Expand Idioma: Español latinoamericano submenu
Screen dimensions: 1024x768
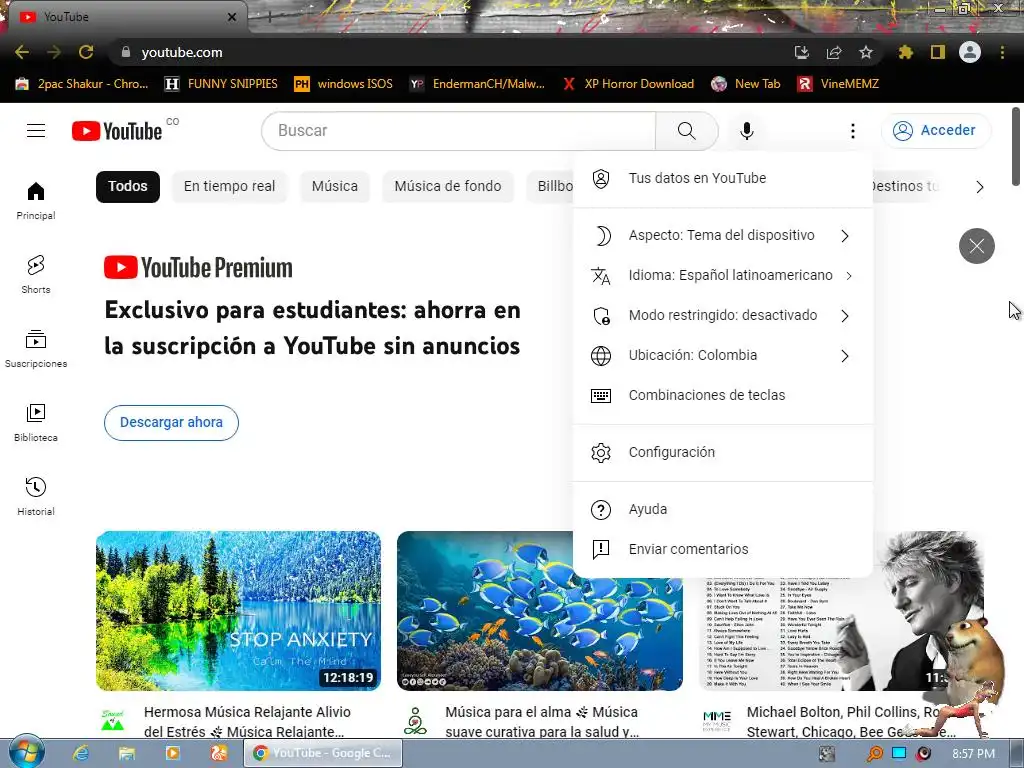(x=722, y=276)
